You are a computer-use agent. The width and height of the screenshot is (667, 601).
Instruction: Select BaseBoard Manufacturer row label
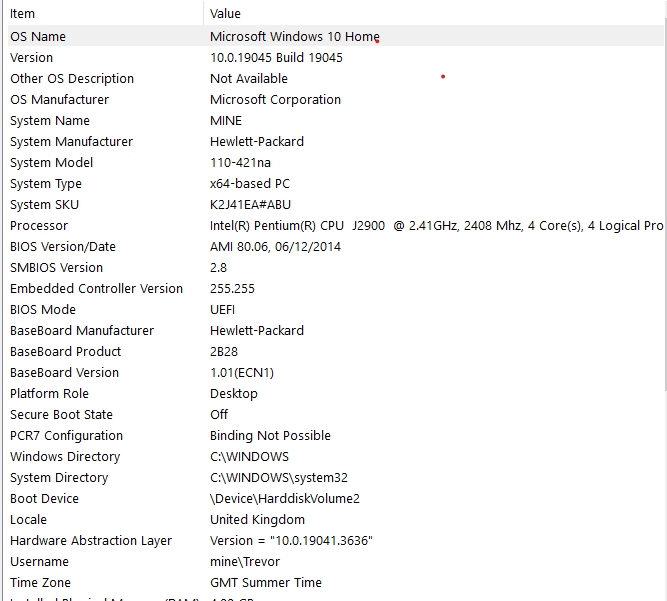point(82,330)
